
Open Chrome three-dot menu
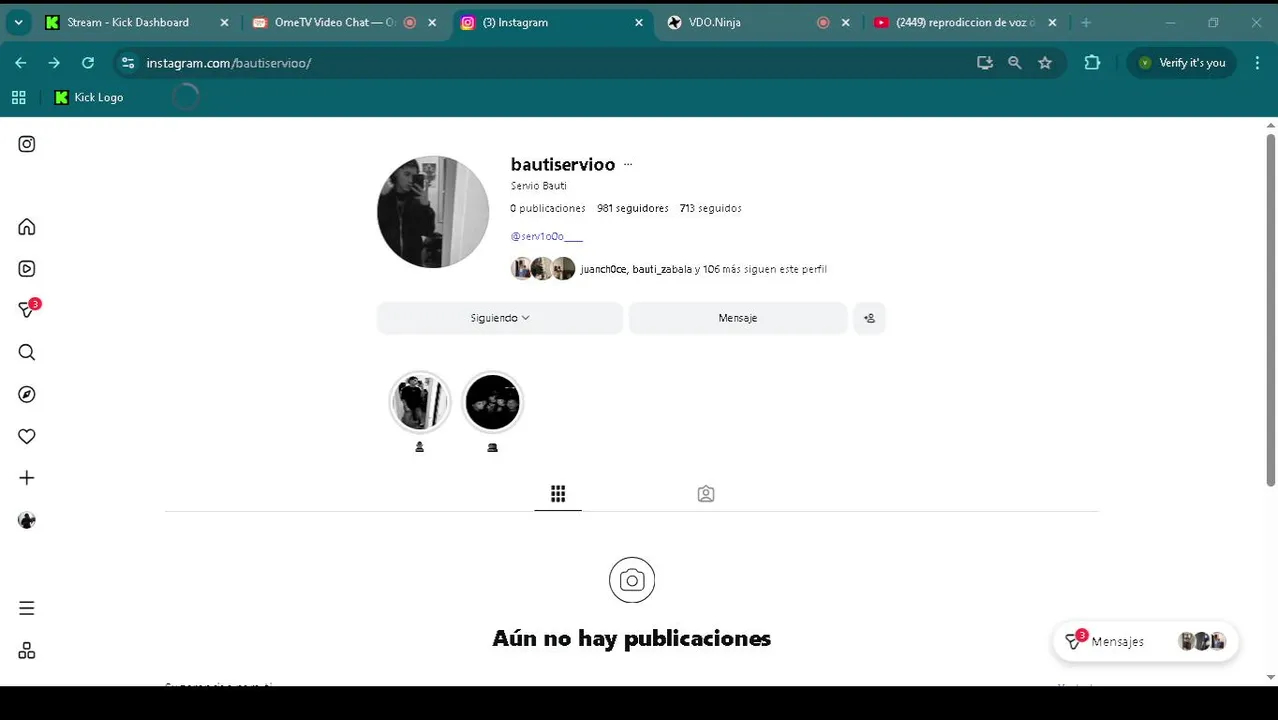pos(1257,63)
